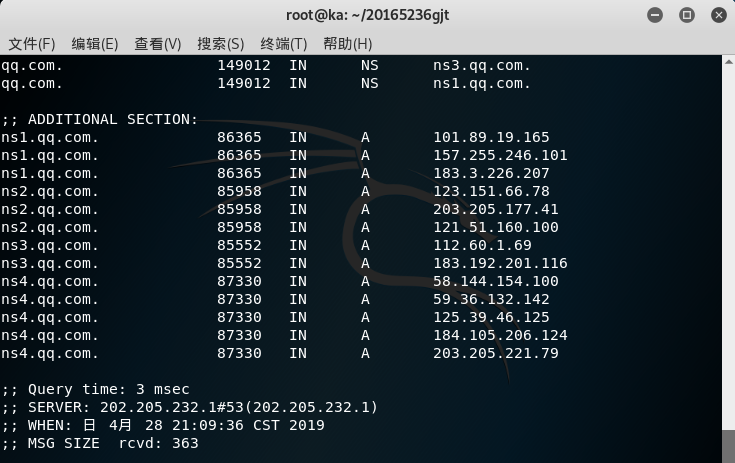
Task: Maximize the terminal window
Action: [x=687, y=15]
